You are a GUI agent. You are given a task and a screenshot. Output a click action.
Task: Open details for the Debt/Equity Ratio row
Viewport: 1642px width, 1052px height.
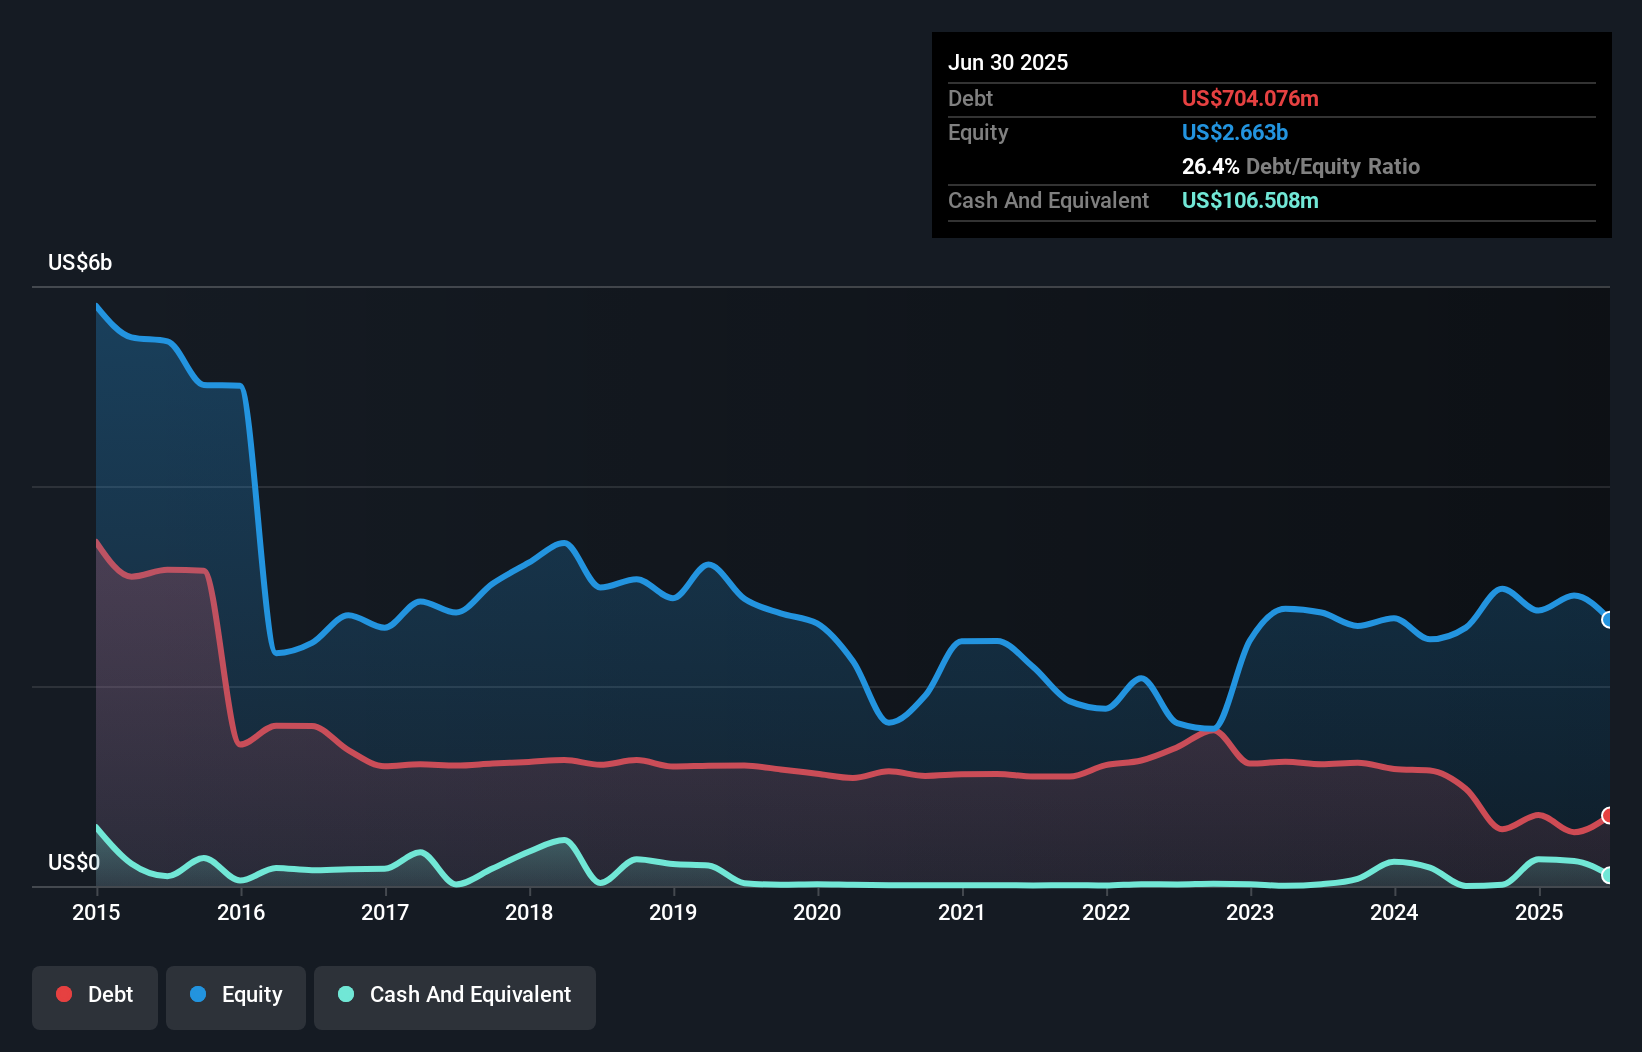tap(1301, 166)
